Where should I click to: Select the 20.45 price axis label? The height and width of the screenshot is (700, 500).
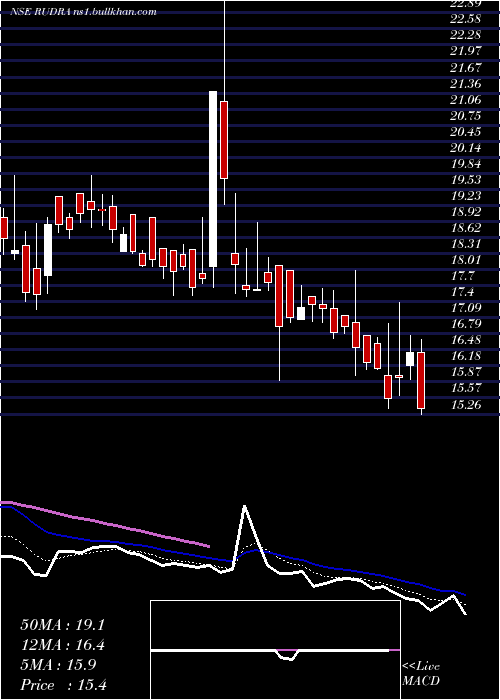(466, 132)
